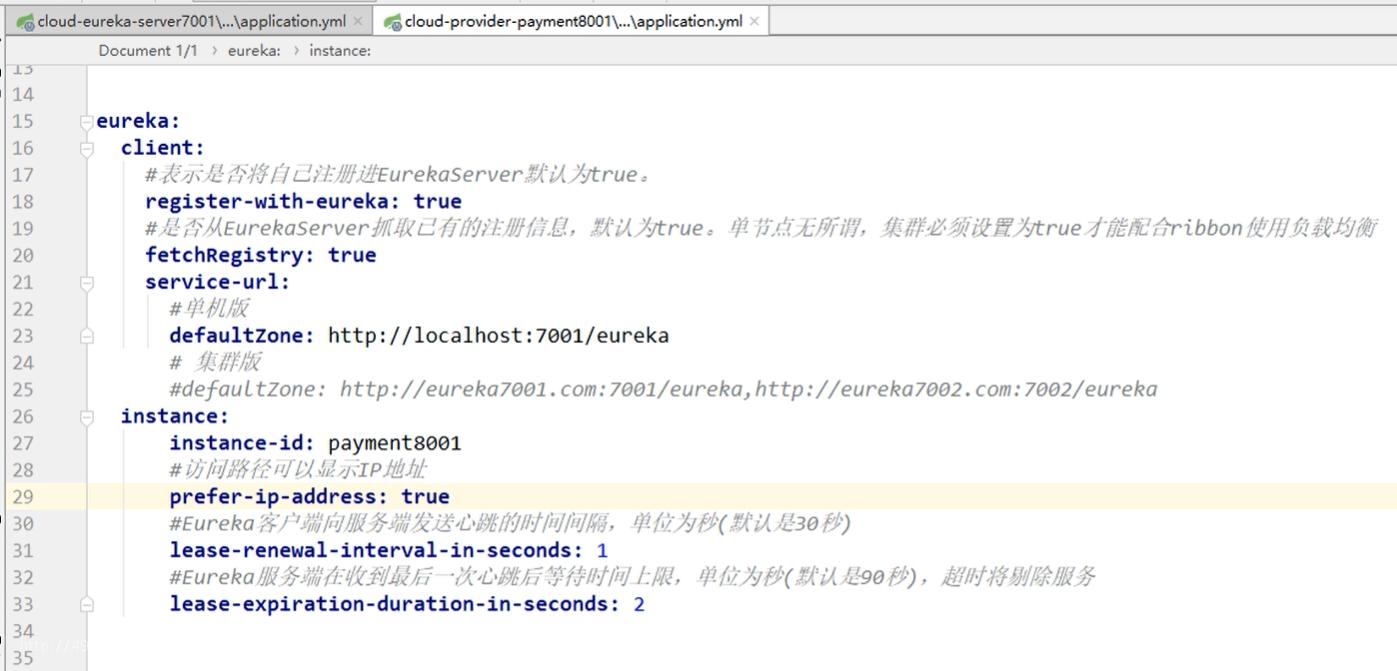Image resolution: width=1397 pixels, height=671 pixels.
Task: Select Document 1/1 breadcrumb
Action: (x=148, y=51)
